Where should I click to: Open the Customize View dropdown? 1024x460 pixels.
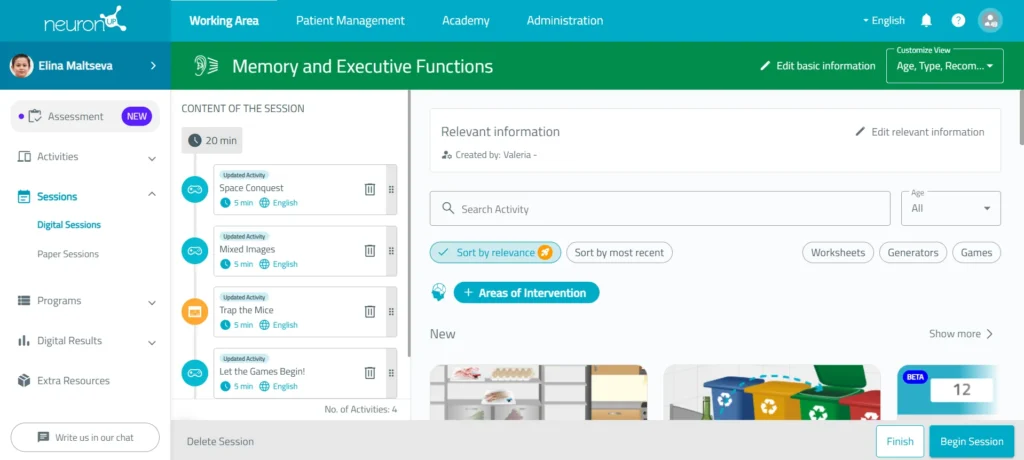tap(944, 66)
